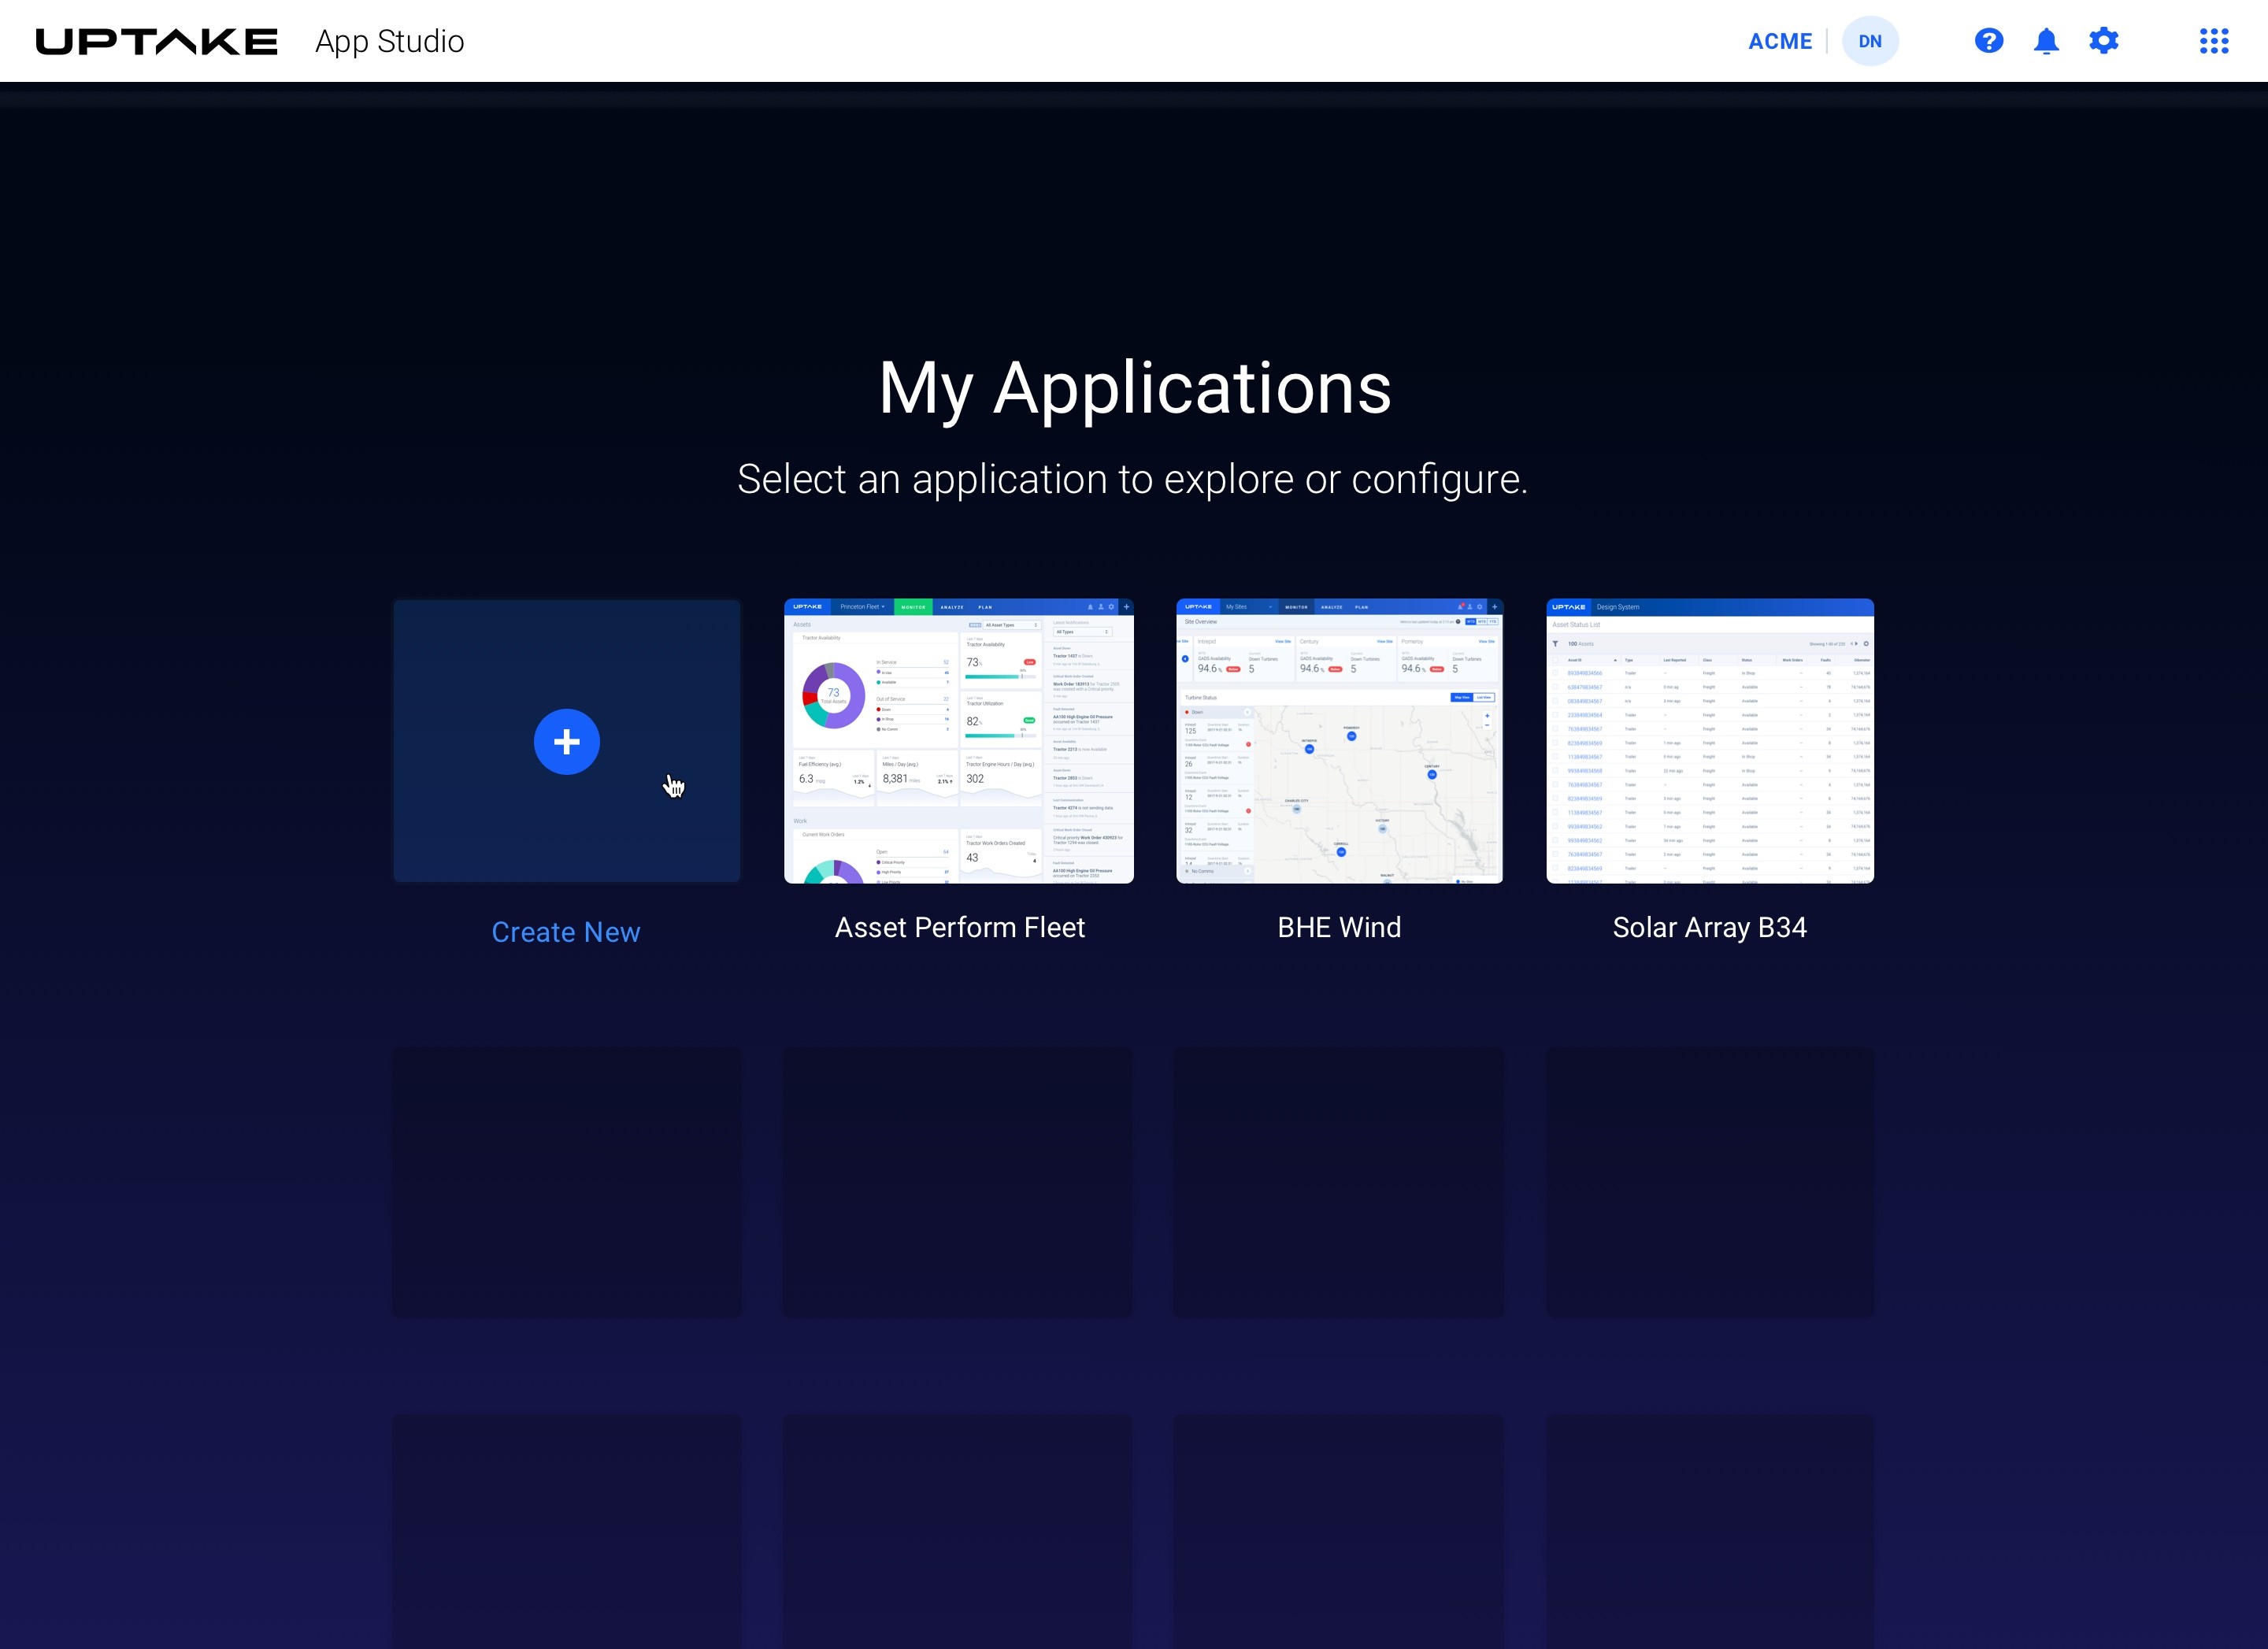The width and height of the screenshot is (2268, 1649).
Task: Open the settings gear icon
Action: (x=2103, y=41)
